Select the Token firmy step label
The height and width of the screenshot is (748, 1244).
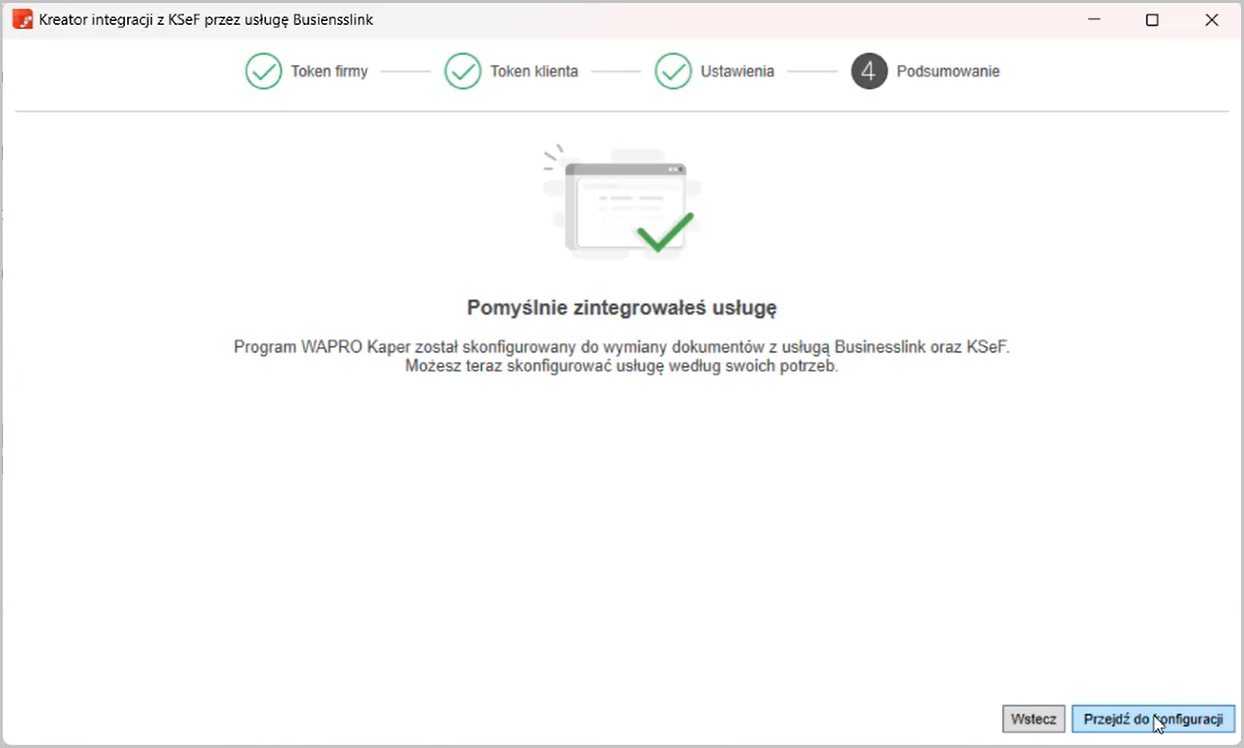[329, 72]
